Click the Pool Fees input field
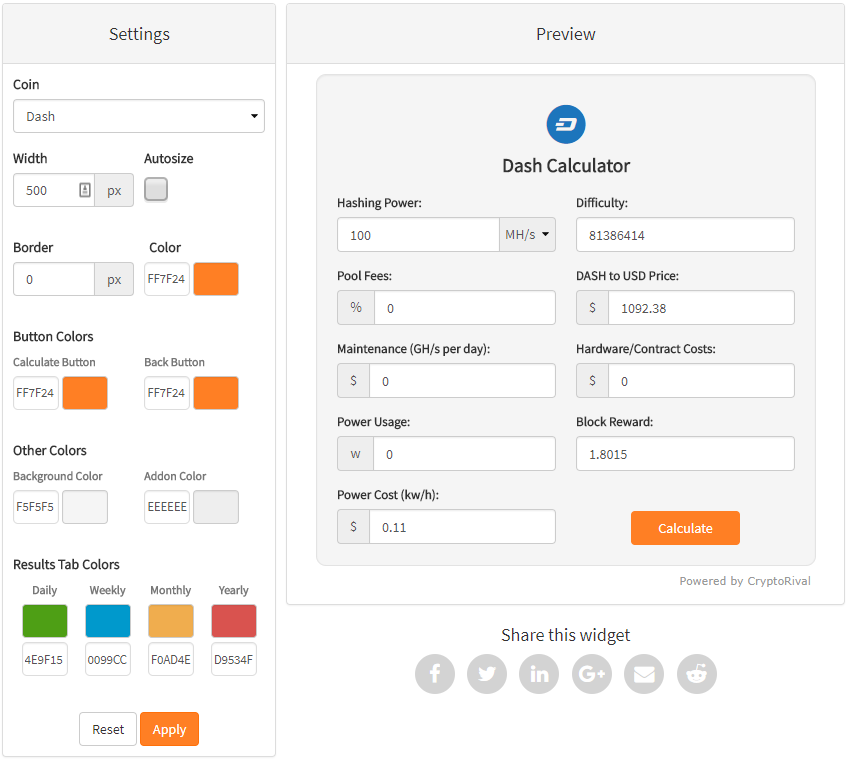849x761 pixels. [465, 308]
